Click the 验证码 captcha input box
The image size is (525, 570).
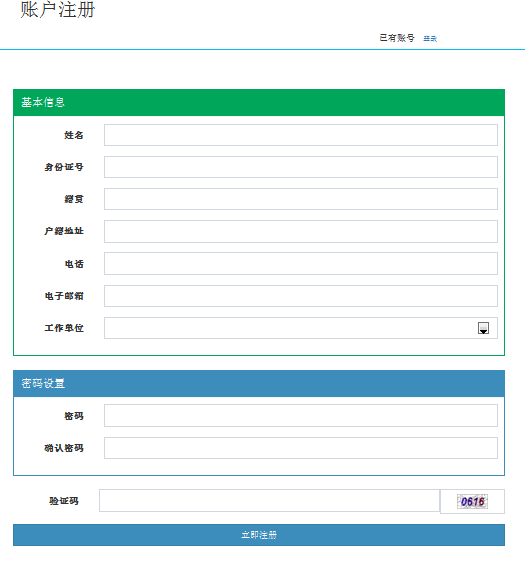pos(269,501)
